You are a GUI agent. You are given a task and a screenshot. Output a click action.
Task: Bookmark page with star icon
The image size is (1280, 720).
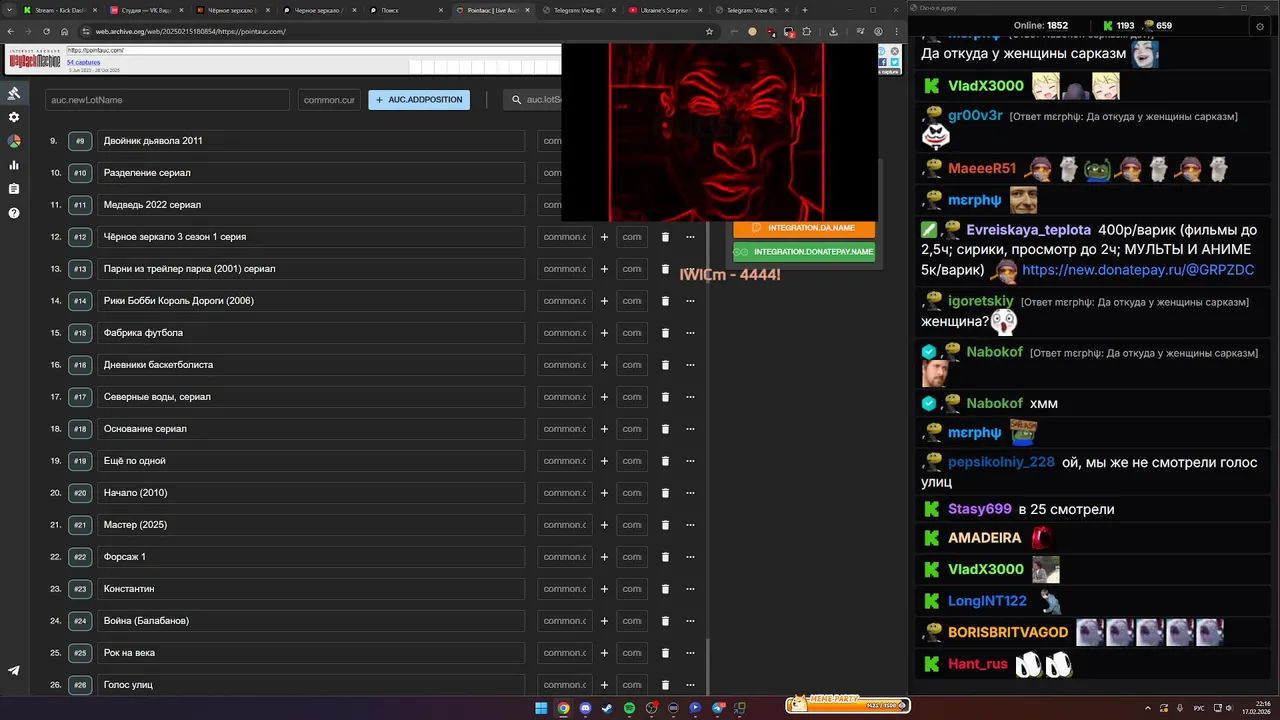coord(709,31)
